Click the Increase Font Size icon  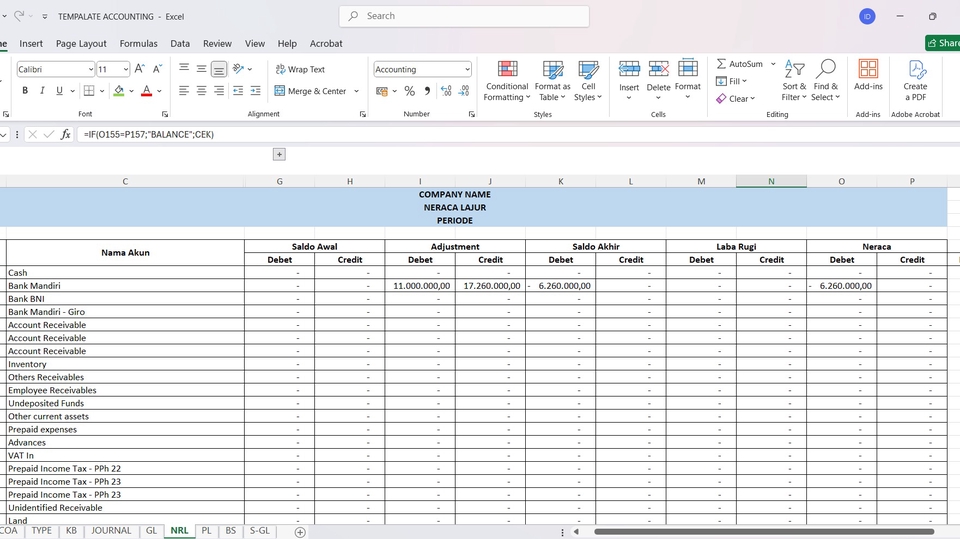click(x=140, y=69)
